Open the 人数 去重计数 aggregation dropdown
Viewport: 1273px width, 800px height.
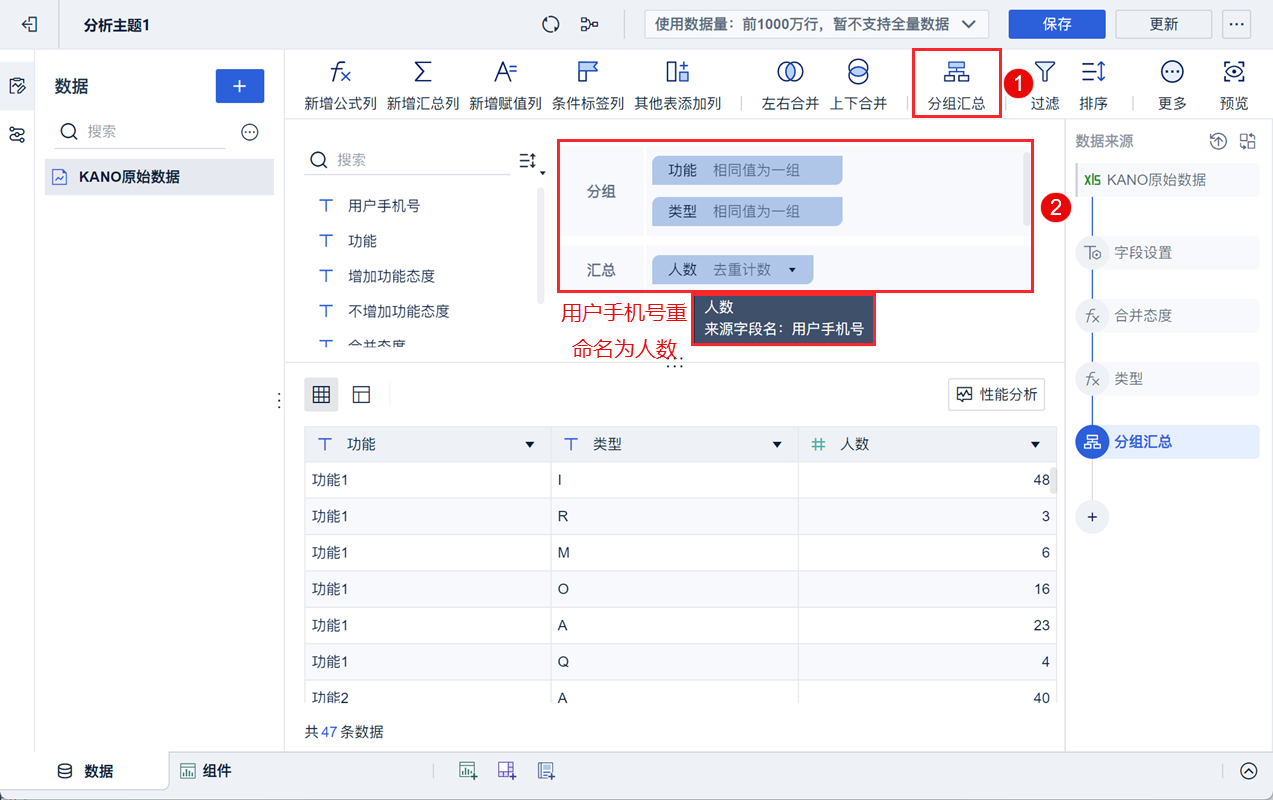(792, 269)
